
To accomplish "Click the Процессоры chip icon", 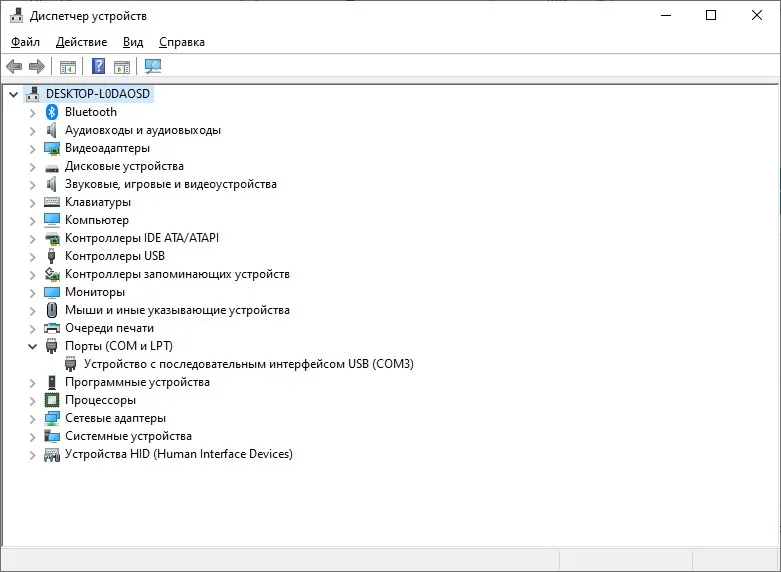I will coord(52,400).
